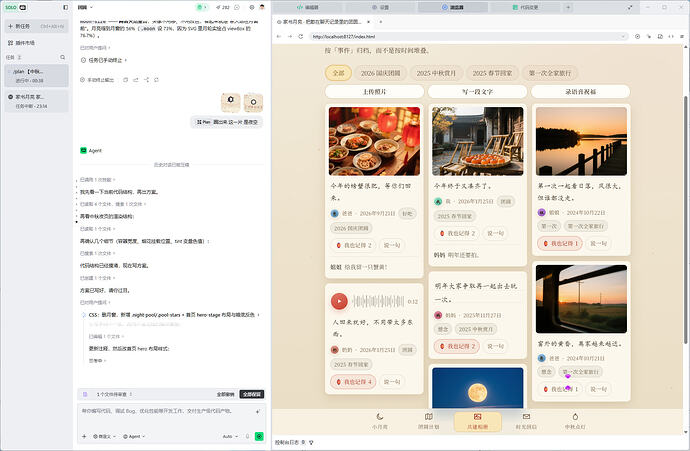Image resolution: width=690 pixels, height=451 pixels.
Task: Click the 录语音祝福 button
Action: coord(580,92)
